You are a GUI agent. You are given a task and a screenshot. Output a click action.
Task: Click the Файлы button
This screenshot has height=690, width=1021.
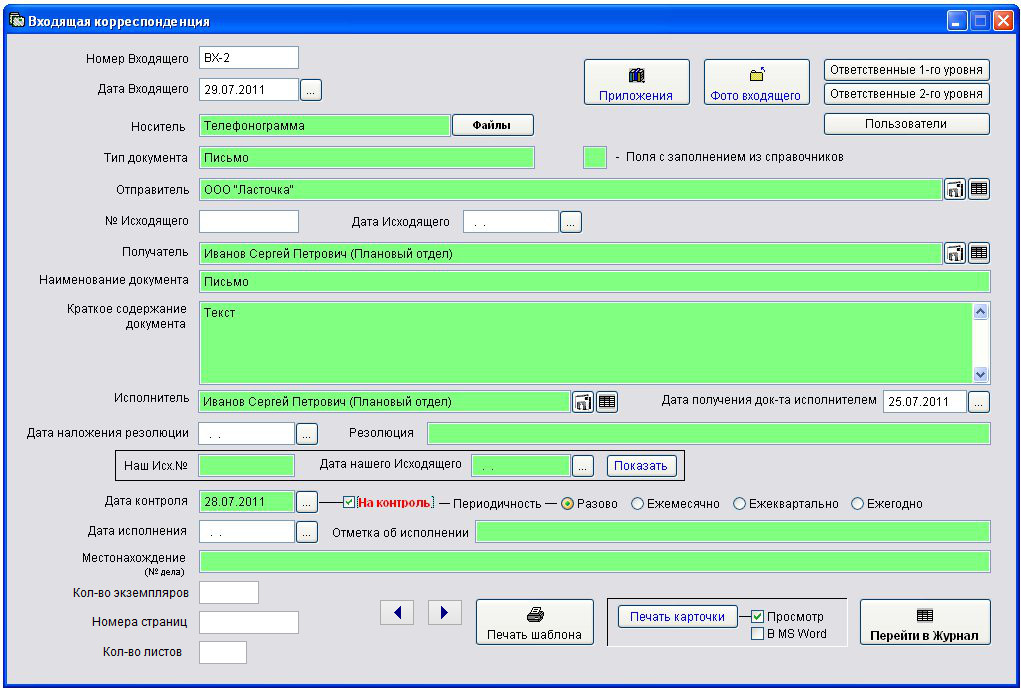point(492,125)
